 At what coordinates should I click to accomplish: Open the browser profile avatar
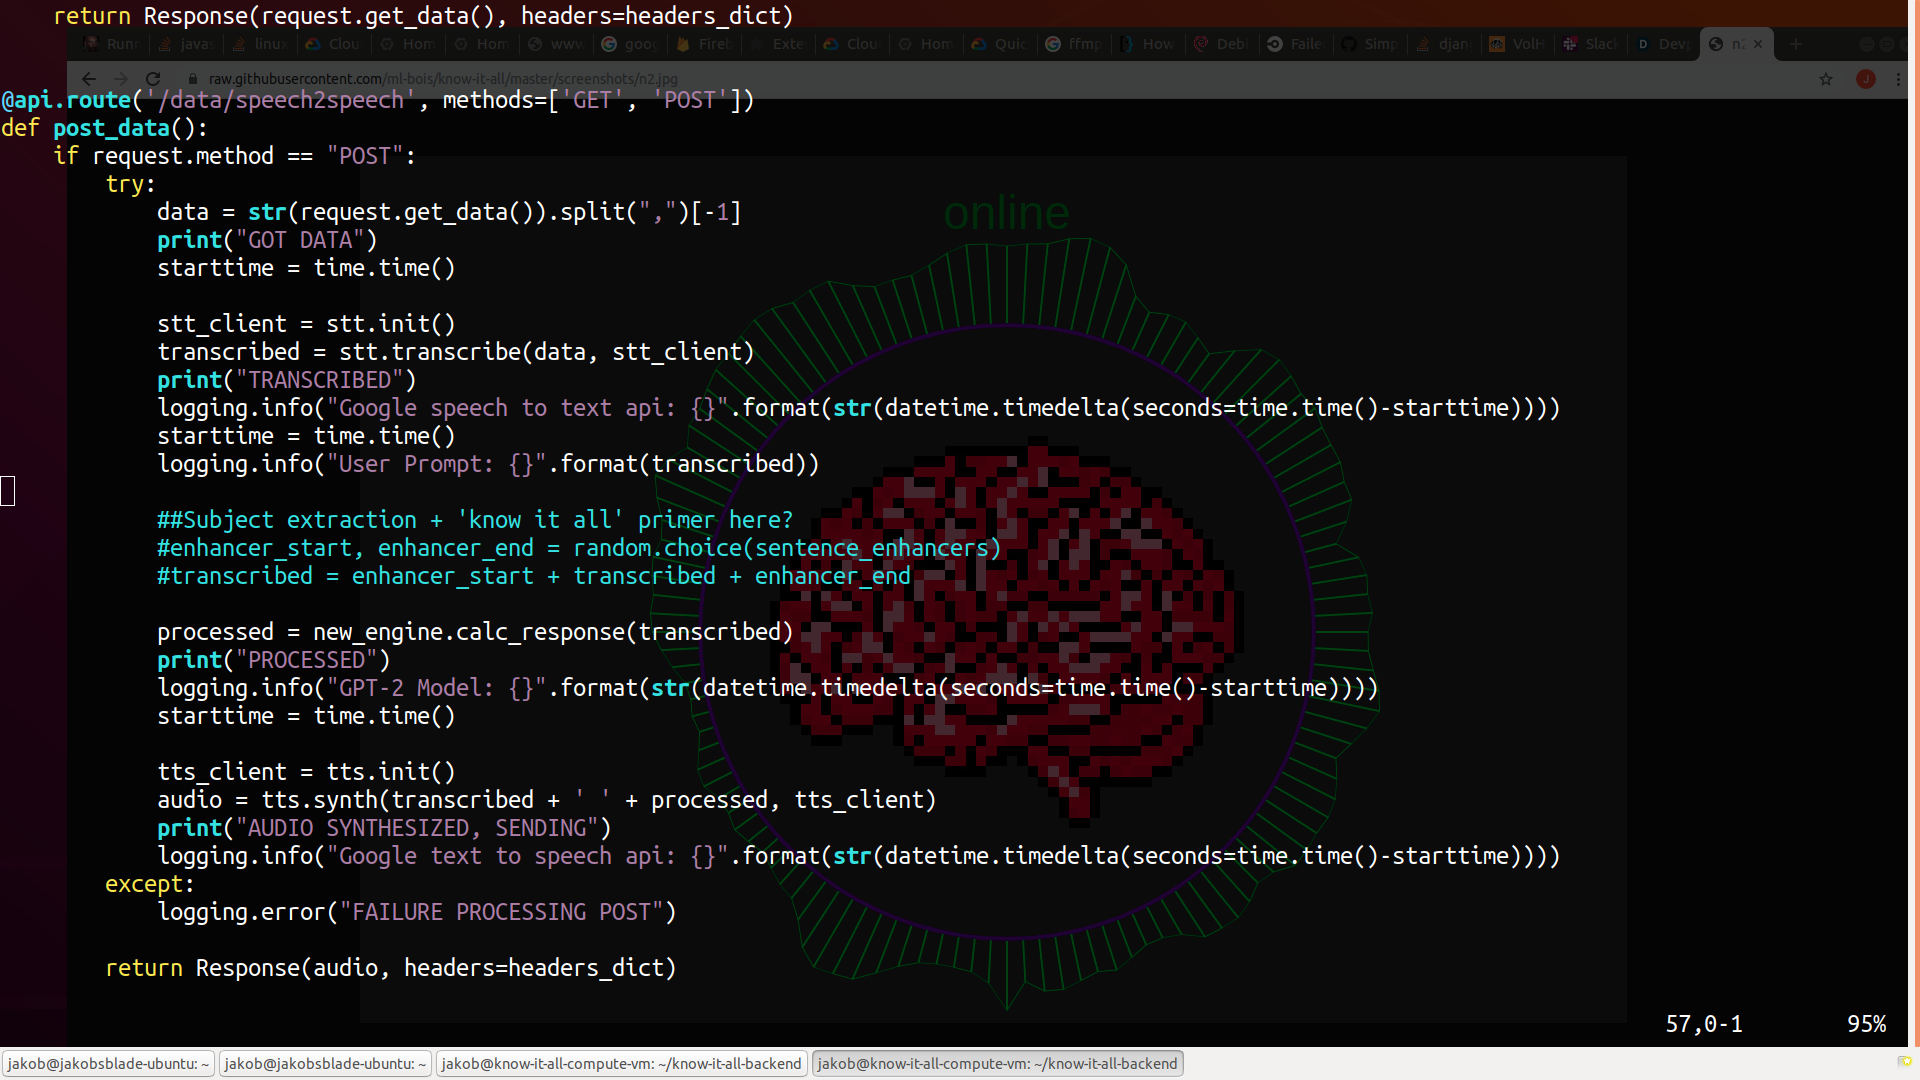click(x=1865, y=79)
